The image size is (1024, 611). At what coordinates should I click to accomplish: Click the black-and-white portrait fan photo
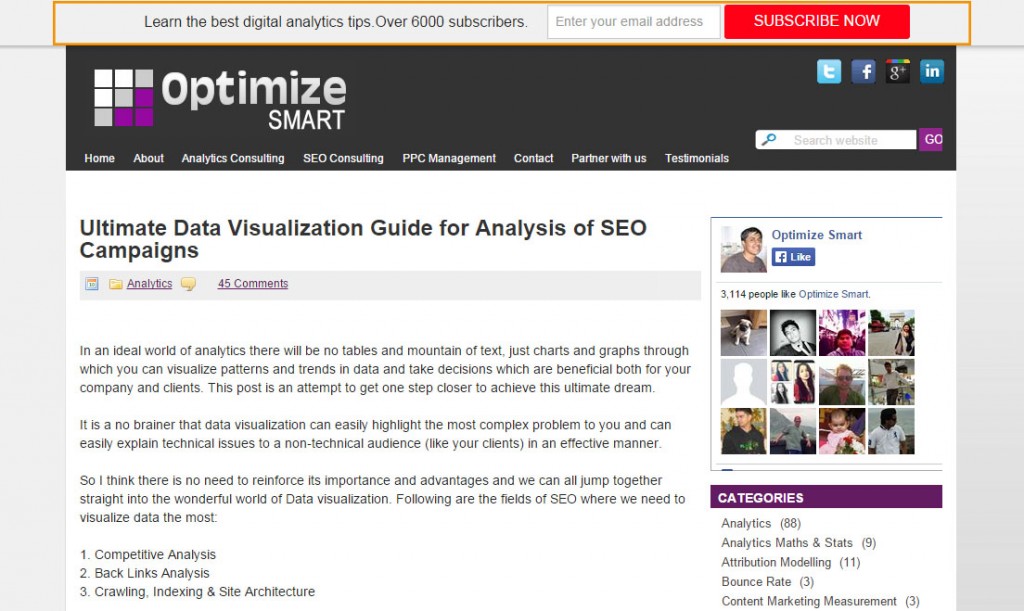point(793,333)
